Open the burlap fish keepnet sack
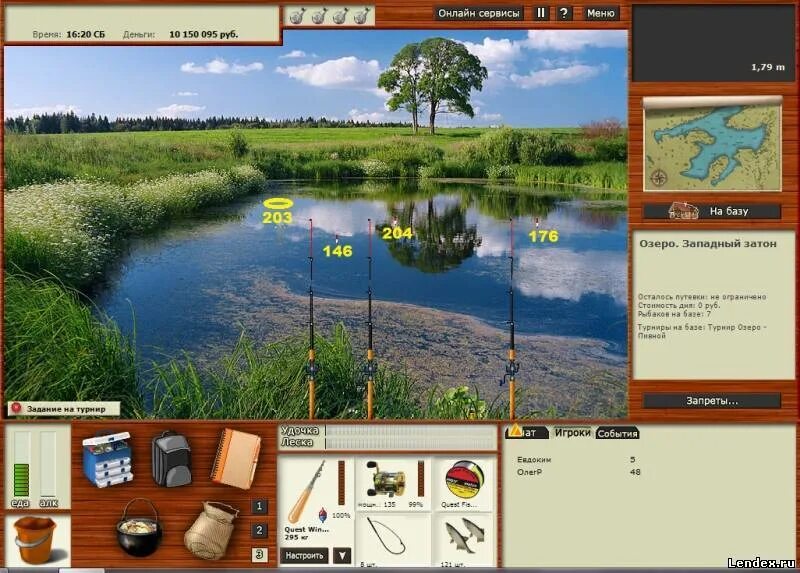This screenshot has height=573, width=800. pos(211,530)
